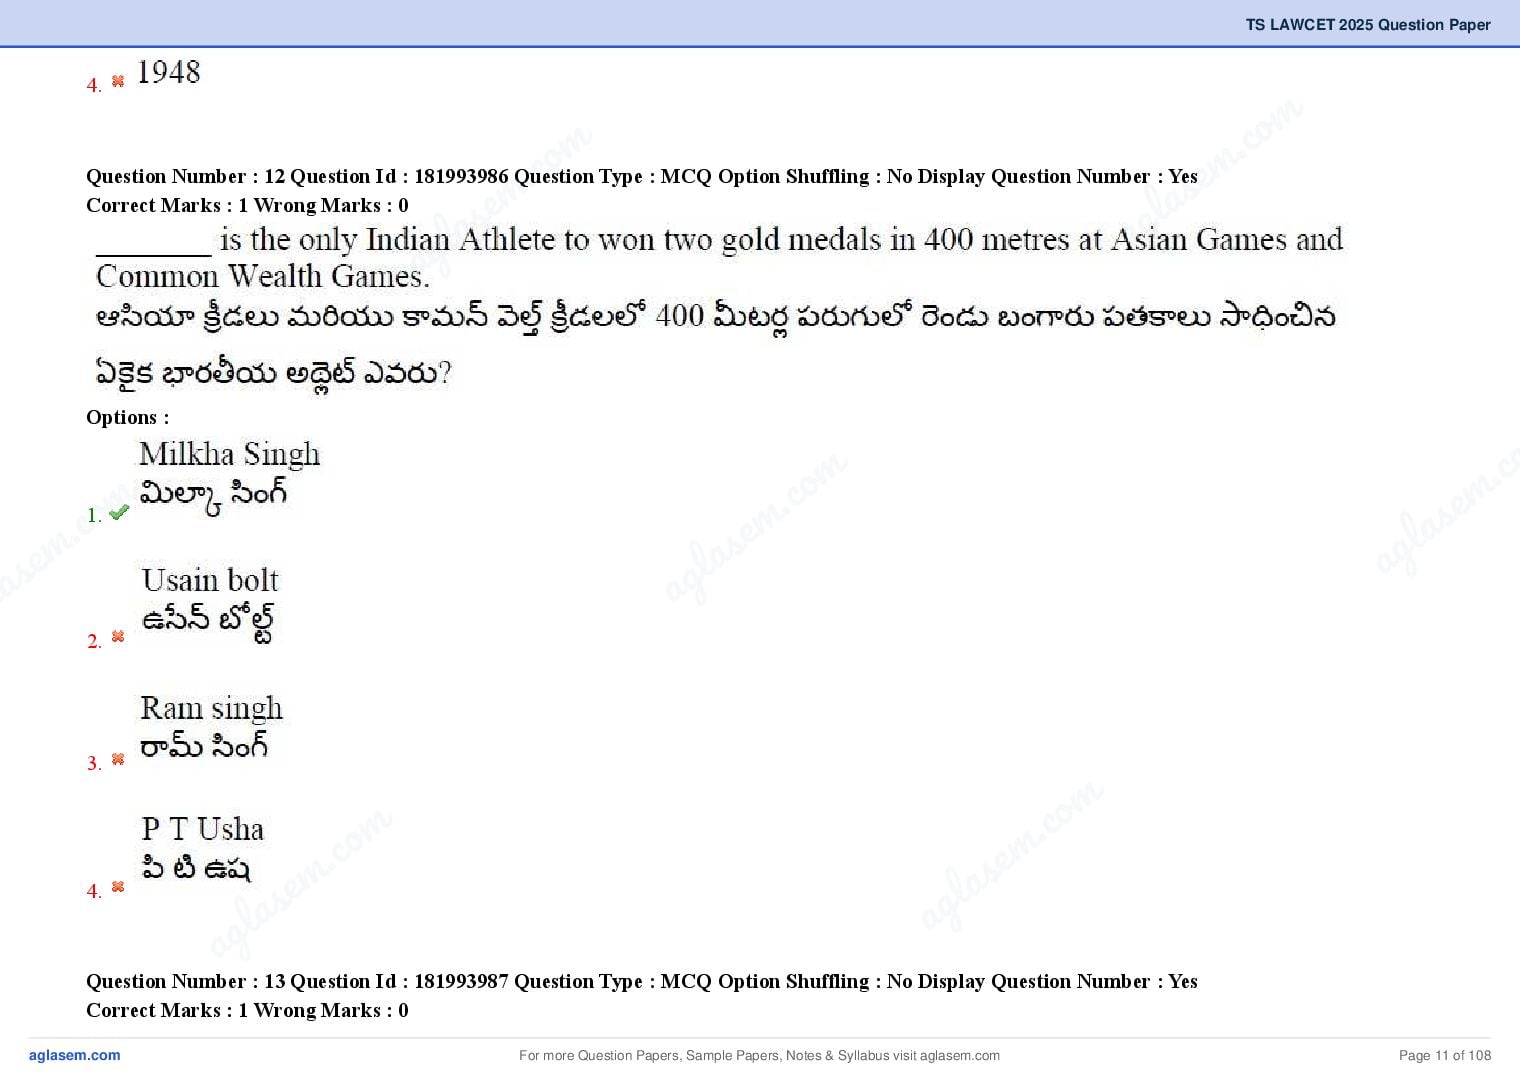This screenshot has width=1520, height=1074.
Task: Click option number '3.' beside Ram singh
Action: pyautogui.click(x=94, y=763)
